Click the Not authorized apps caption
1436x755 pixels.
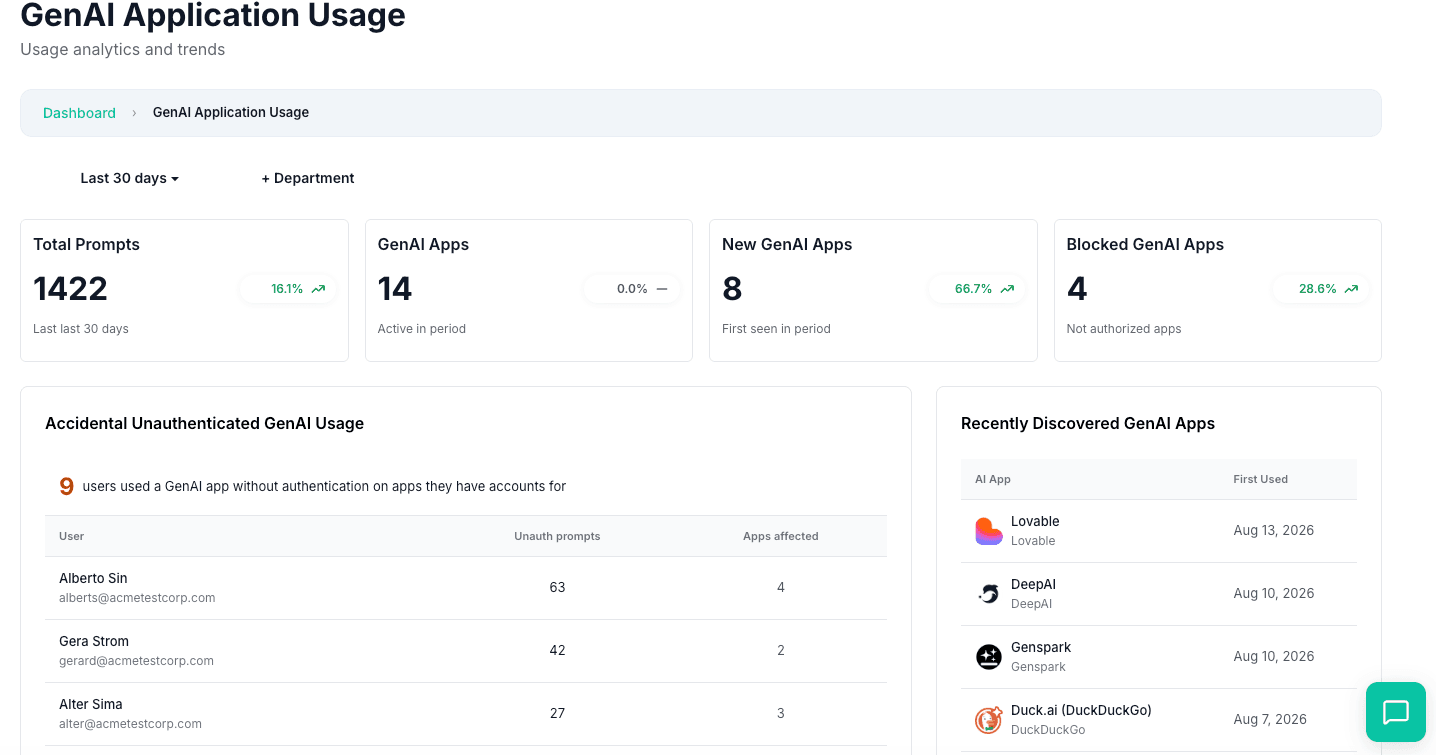click(1124, 329)
